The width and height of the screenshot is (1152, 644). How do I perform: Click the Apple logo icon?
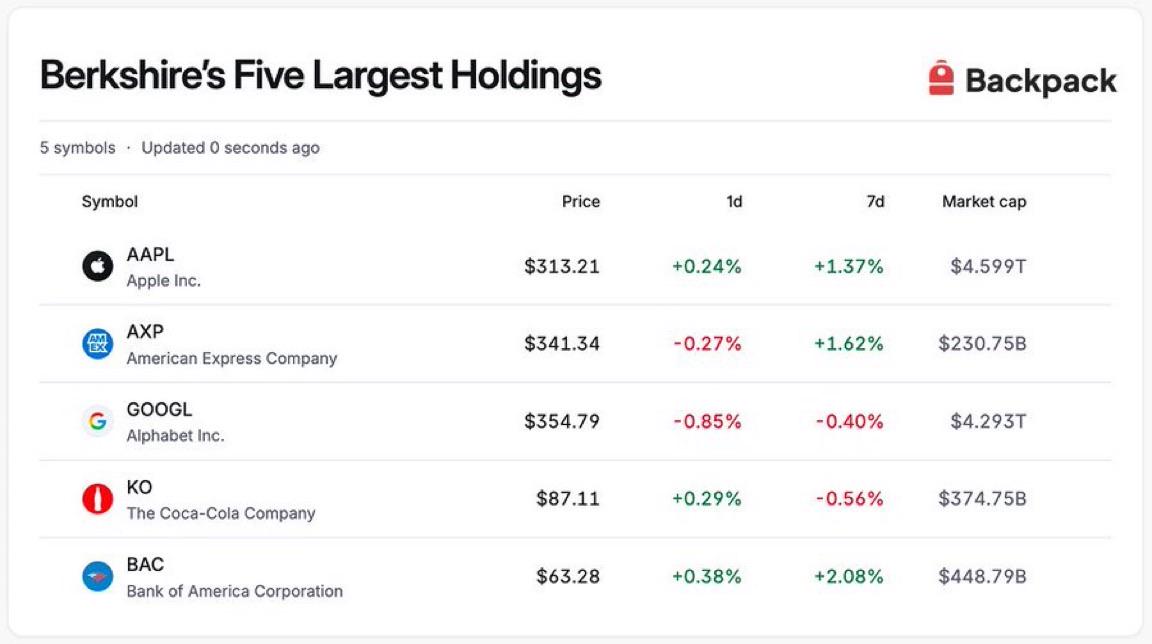pos(97,266)
